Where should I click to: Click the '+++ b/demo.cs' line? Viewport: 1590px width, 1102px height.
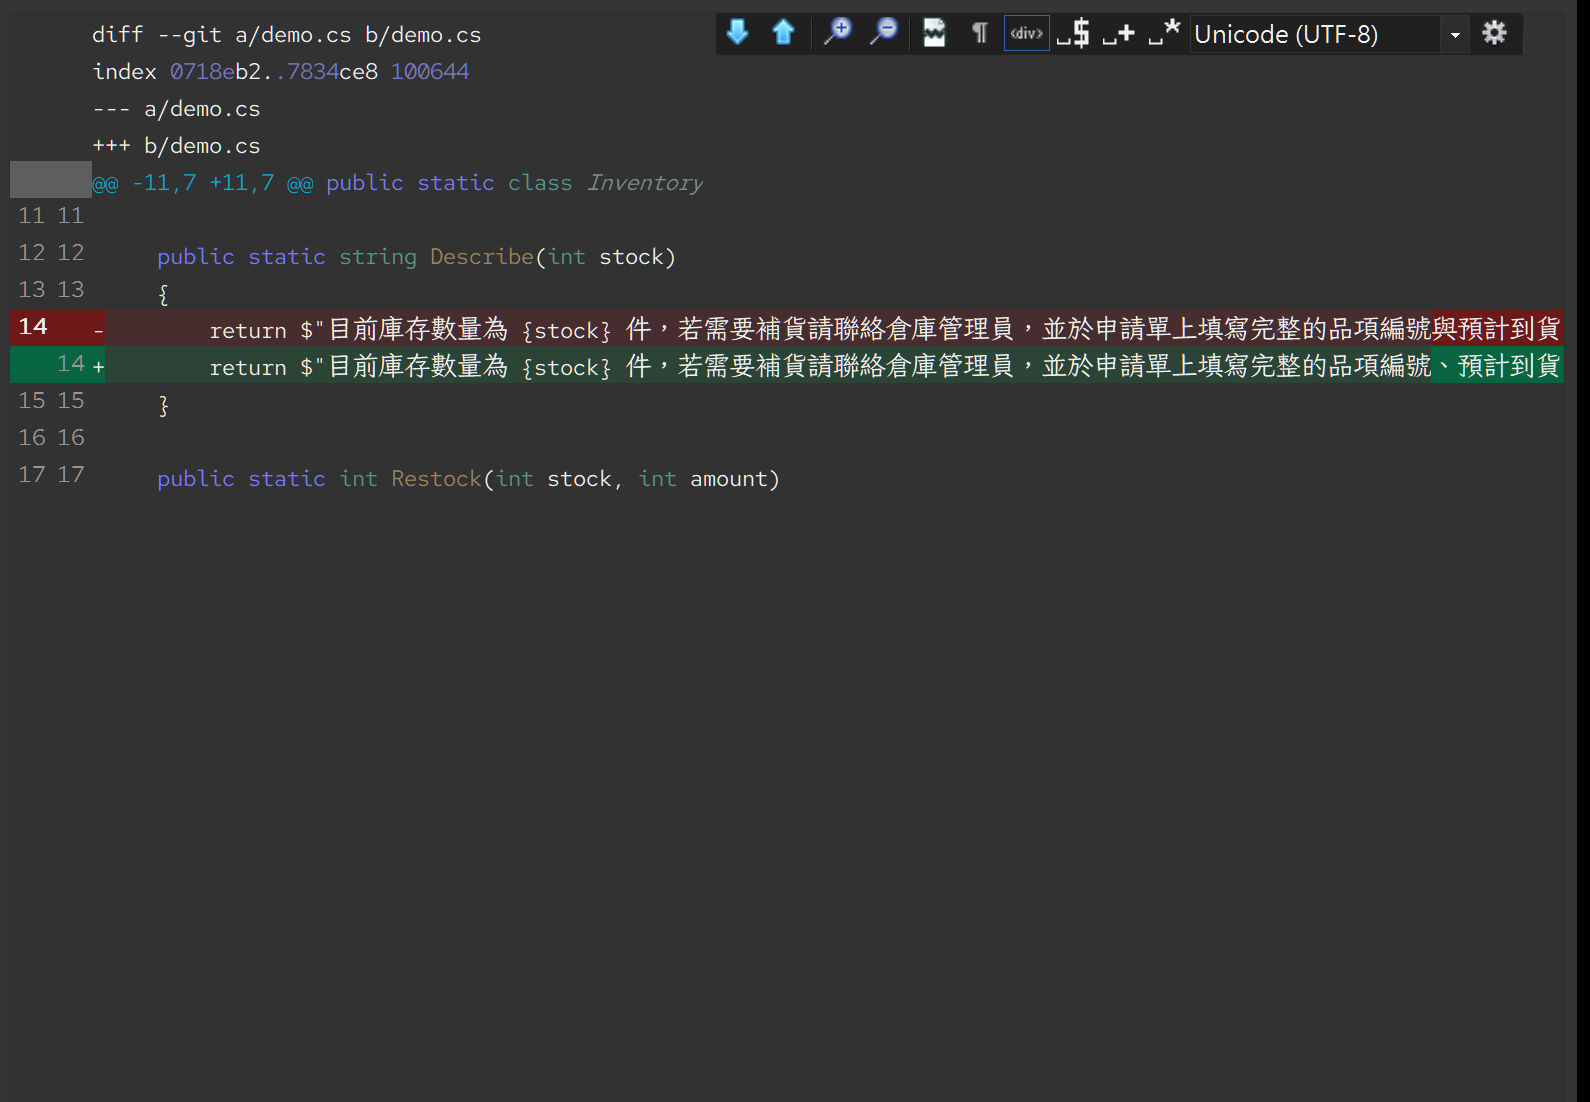point(176,146)
